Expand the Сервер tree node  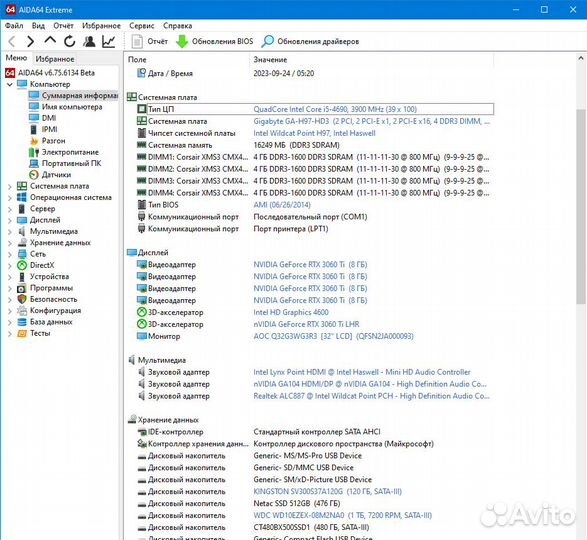10,209
